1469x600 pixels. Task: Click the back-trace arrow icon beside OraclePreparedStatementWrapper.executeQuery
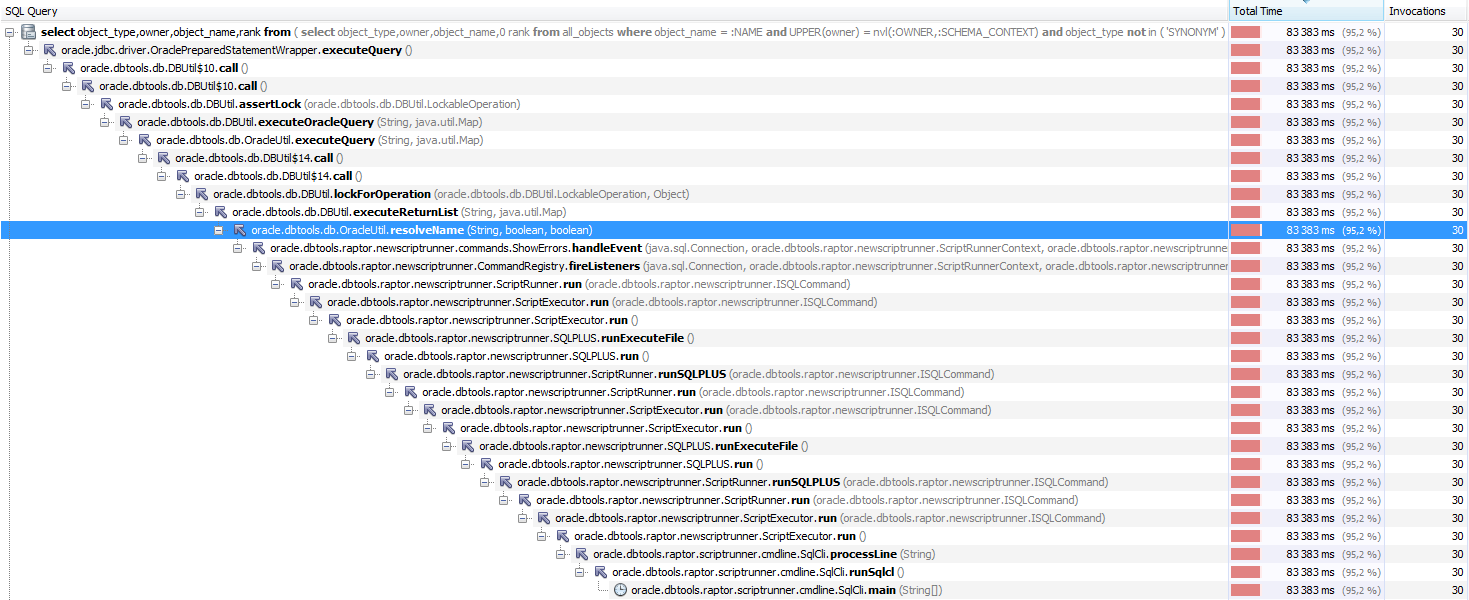(x=50, y=50)
